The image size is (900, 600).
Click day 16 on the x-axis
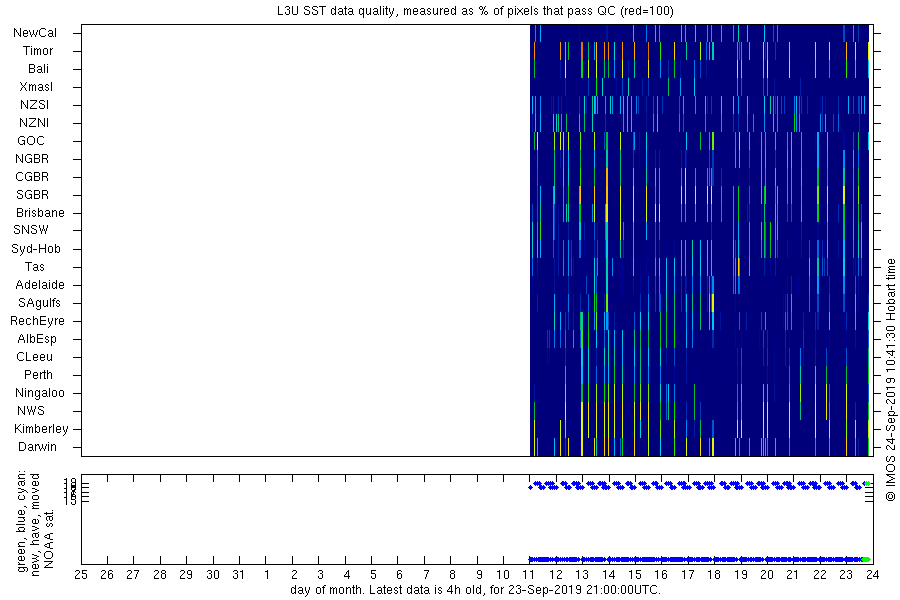pos(661,575)
